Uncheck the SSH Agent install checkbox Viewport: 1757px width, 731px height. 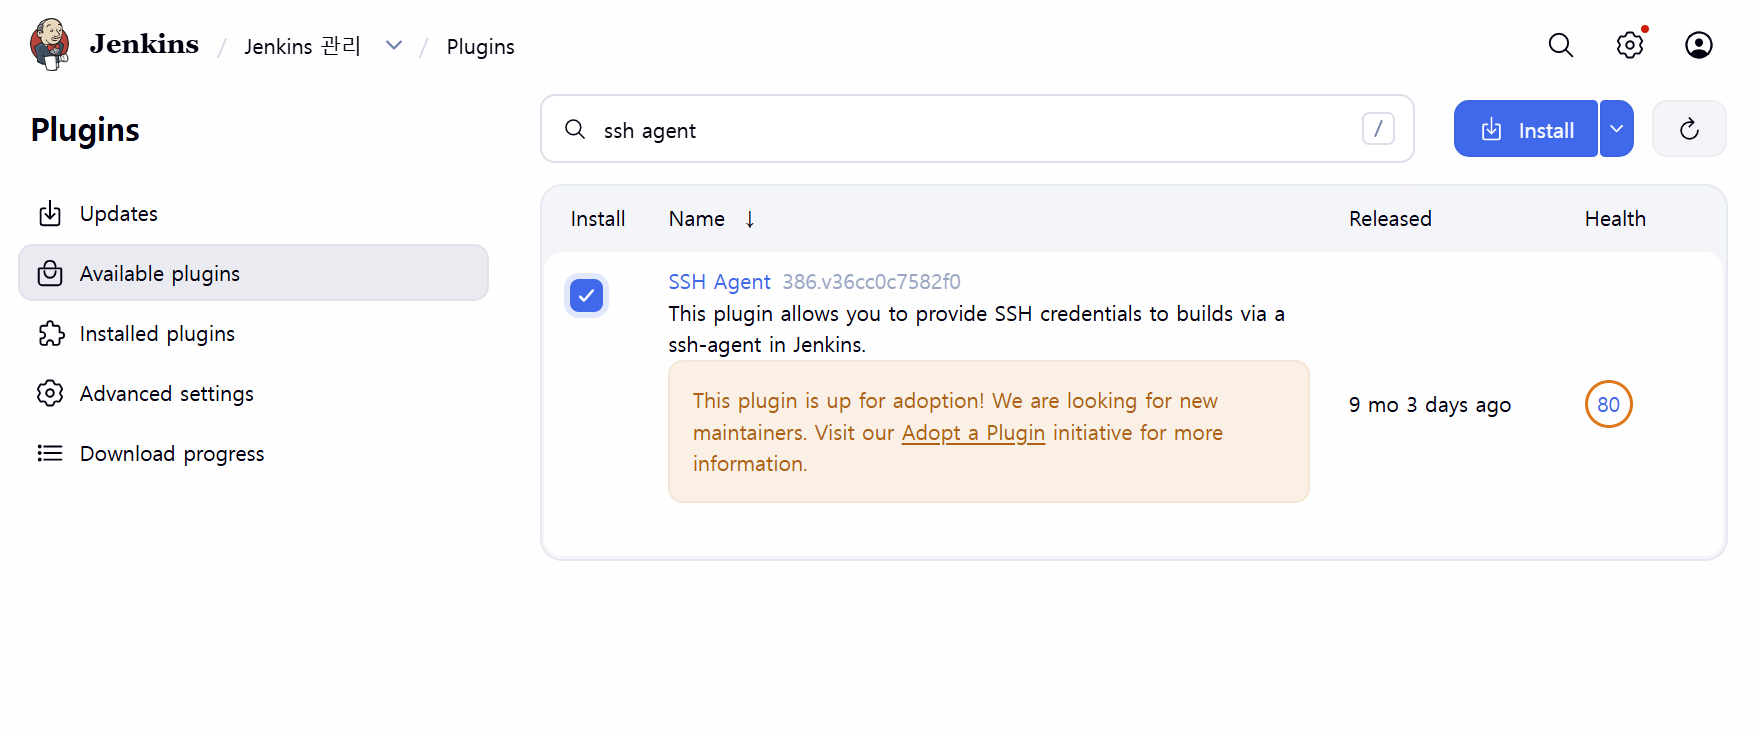(x=586, y=295)
